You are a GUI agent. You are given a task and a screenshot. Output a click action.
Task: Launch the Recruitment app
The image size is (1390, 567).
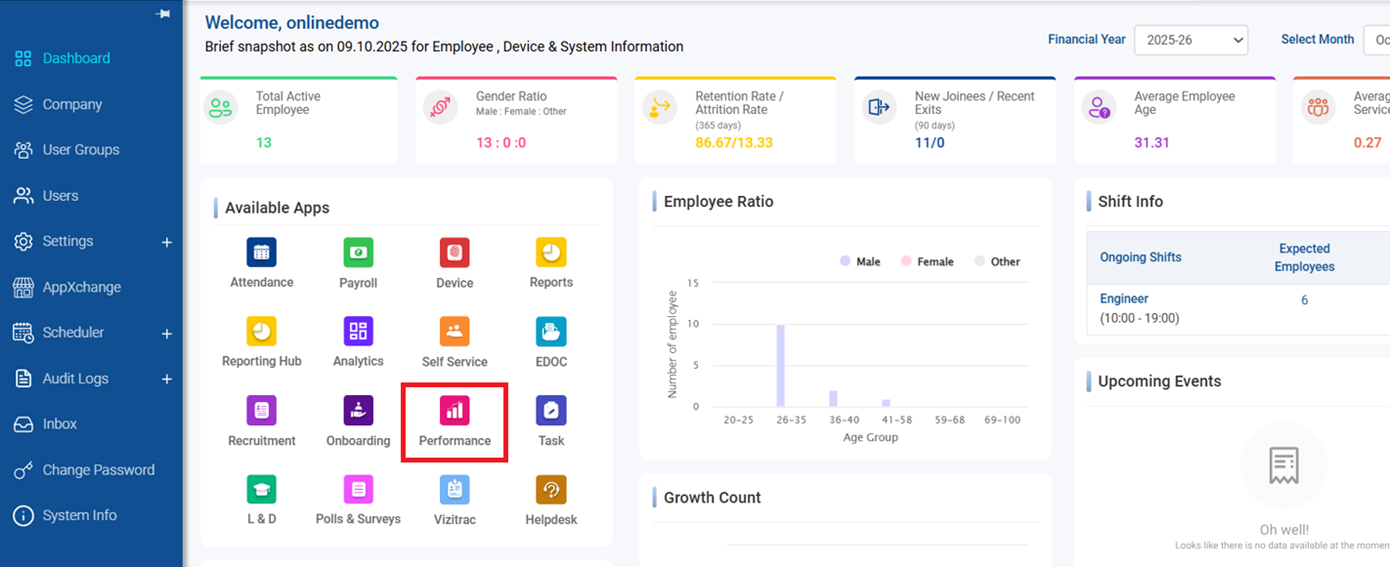click(262, 410)
